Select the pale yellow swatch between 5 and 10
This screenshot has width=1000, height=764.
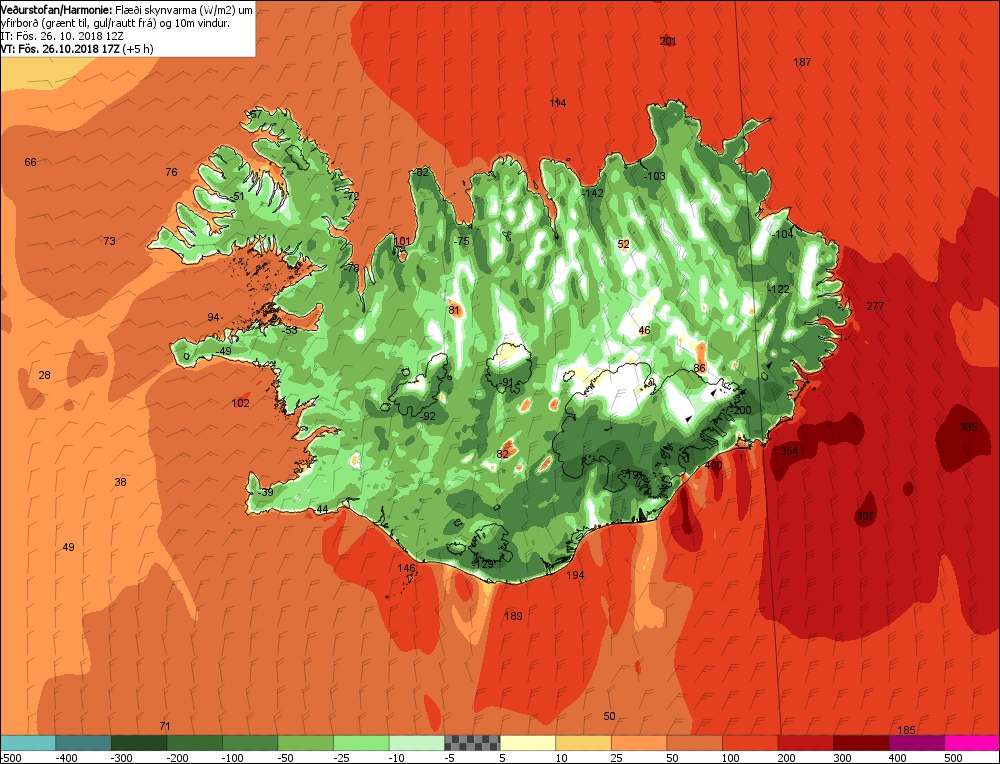pyautogui.click(x=527, y=743)
